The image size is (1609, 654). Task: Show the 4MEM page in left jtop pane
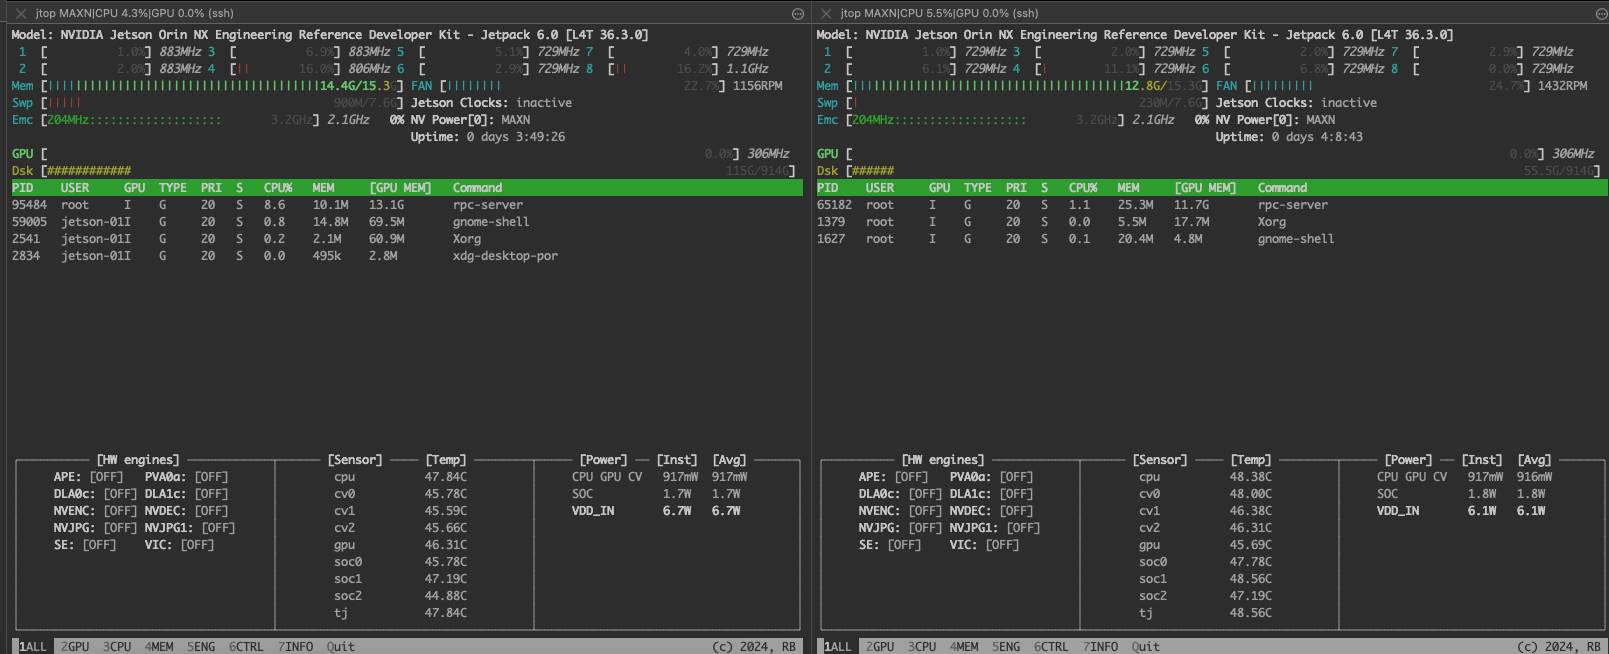(x=159, y=646)
